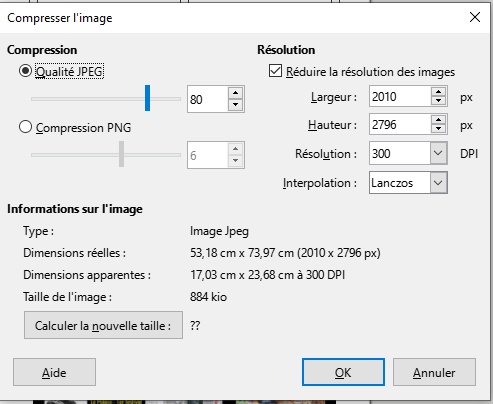Screen dimensions: 493x404
Task: Cancel with the Annuler button
Action: pyautogui.click(x=434, y=372)
